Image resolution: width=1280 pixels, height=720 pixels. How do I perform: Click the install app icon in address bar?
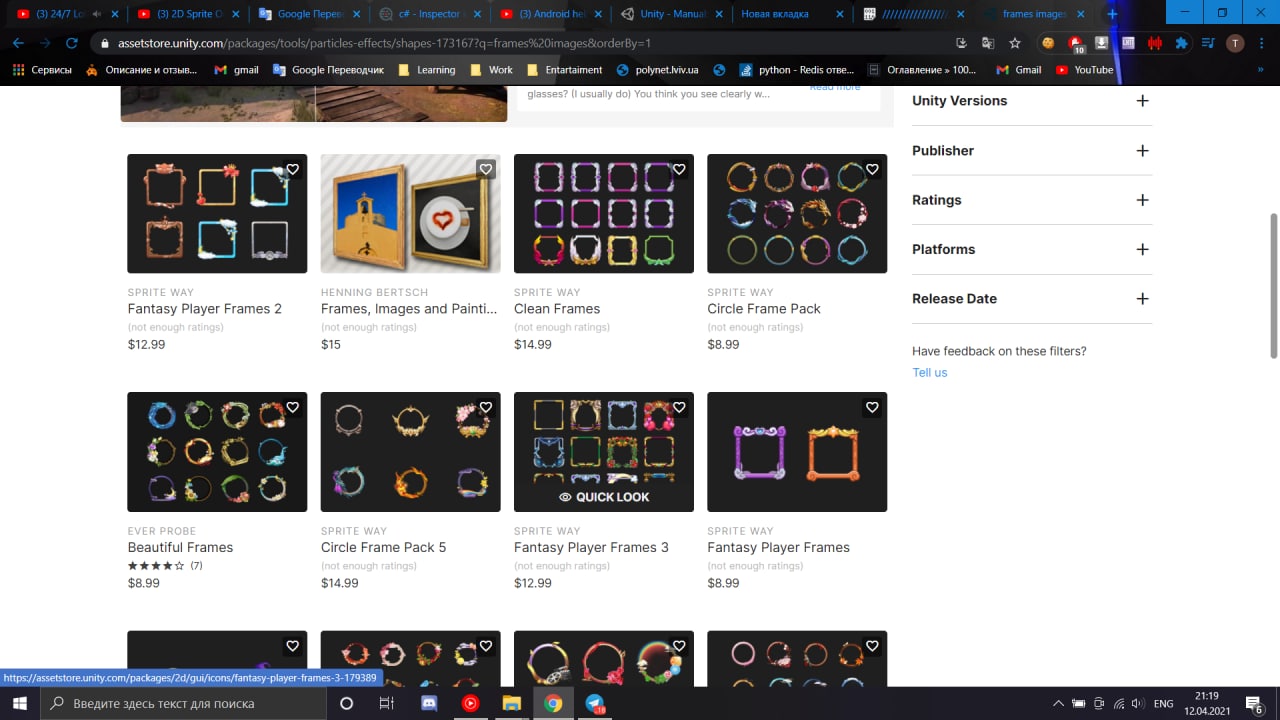961,43
